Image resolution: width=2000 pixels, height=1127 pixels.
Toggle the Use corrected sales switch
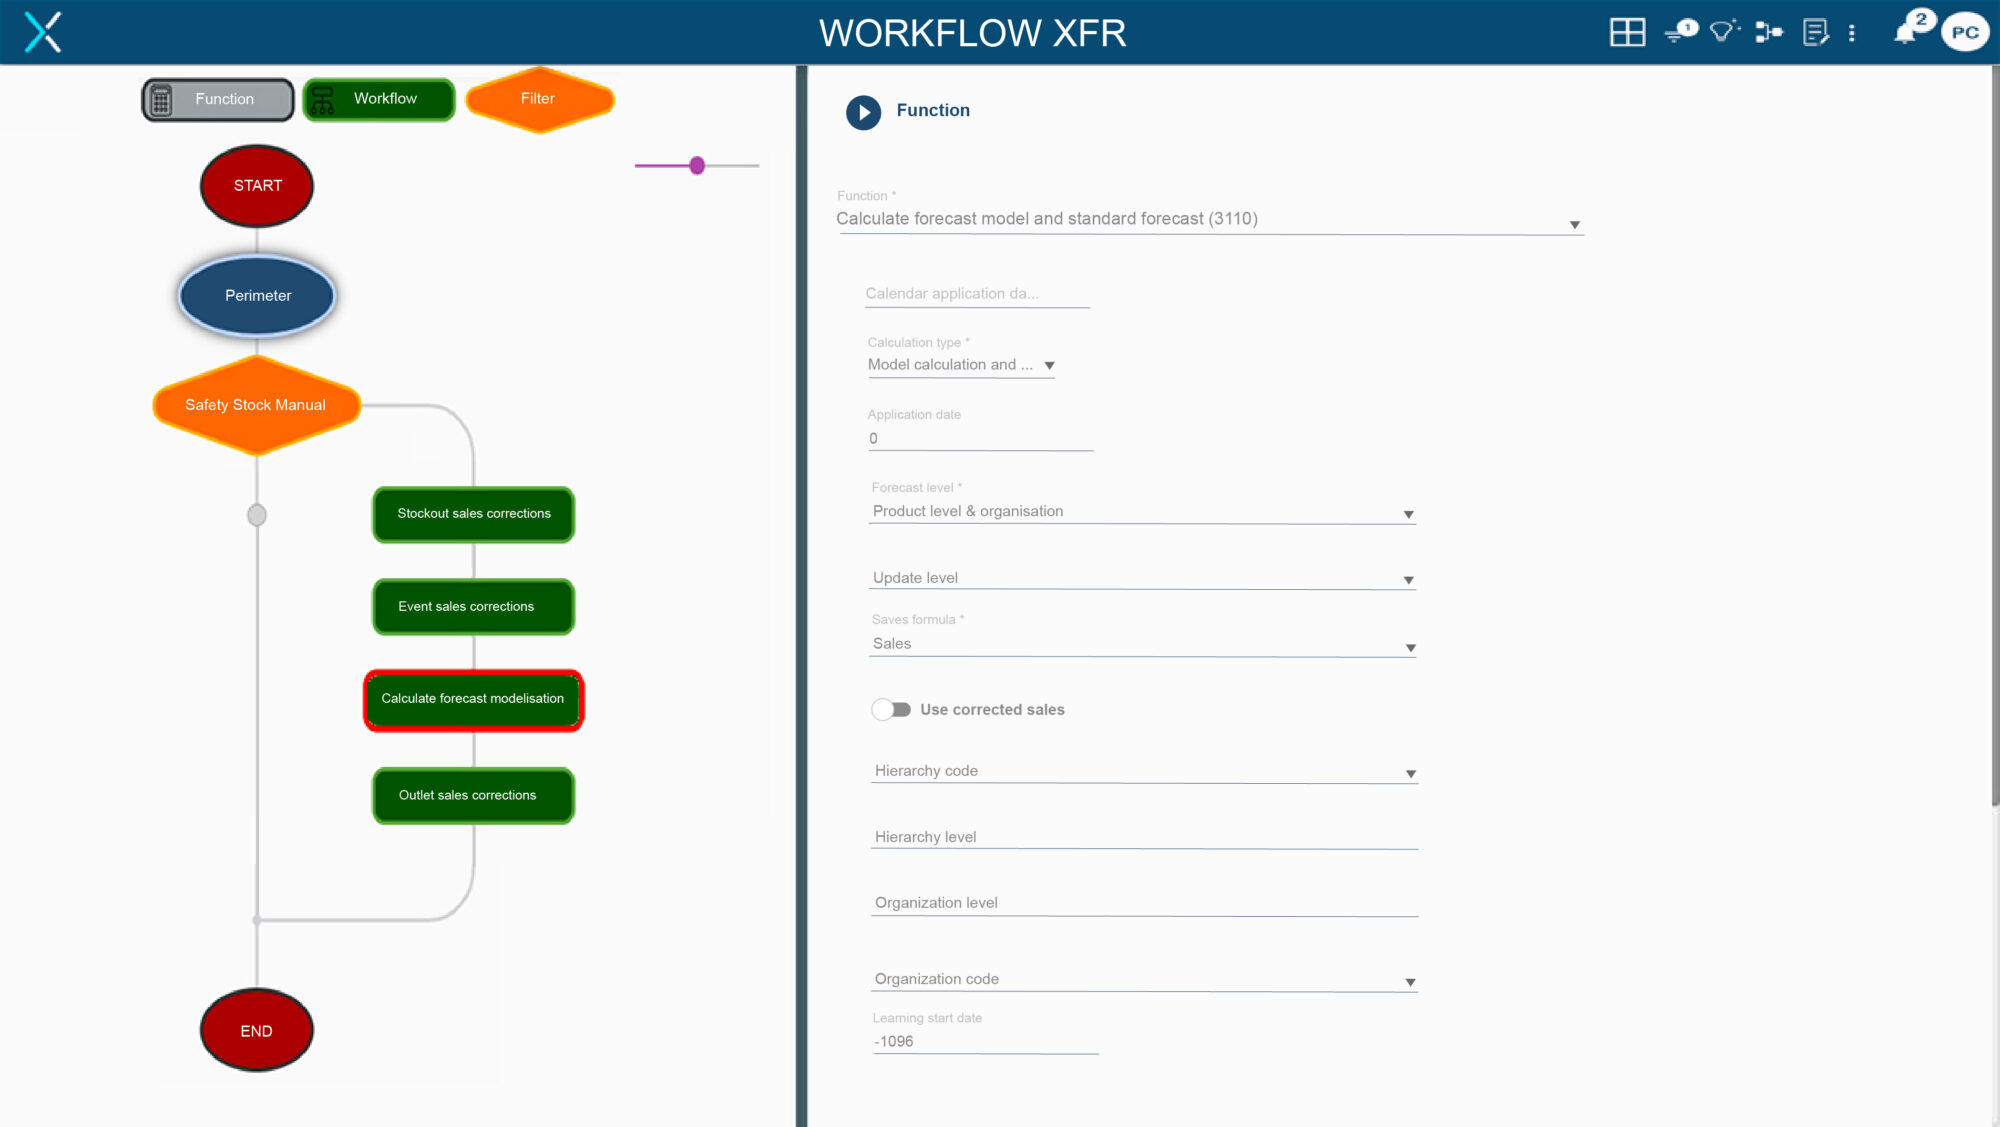point(891,709)
